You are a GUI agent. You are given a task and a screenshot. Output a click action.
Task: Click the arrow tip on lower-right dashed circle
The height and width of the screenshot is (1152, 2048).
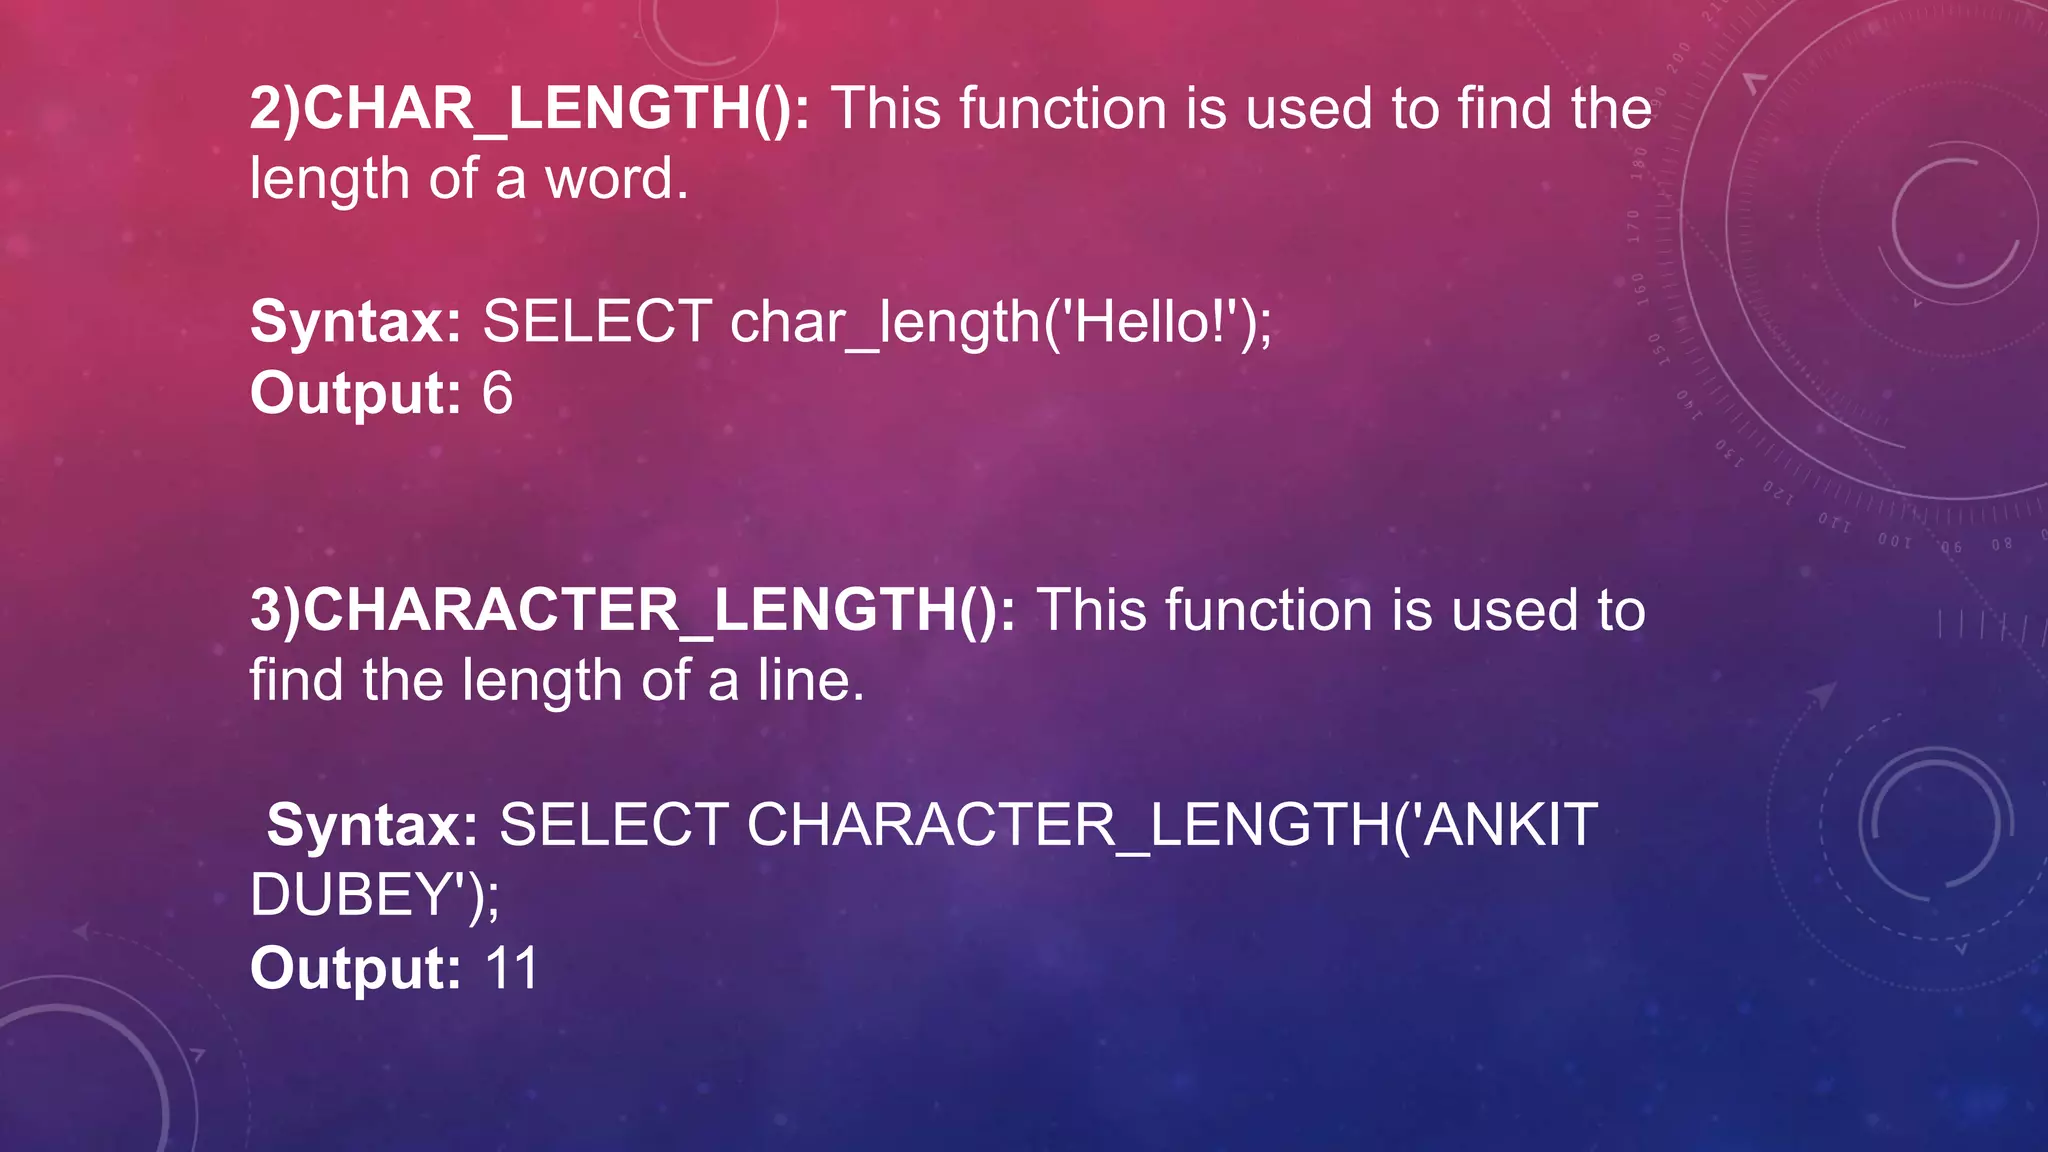[1825, 692]
